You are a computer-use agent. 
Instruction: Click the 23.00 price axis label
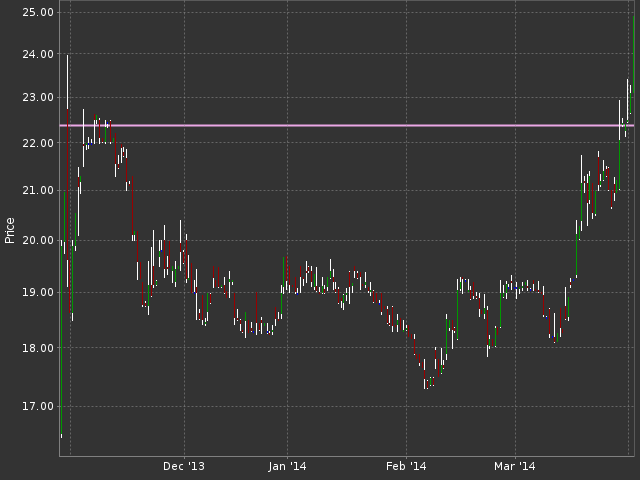click(38, 98)
